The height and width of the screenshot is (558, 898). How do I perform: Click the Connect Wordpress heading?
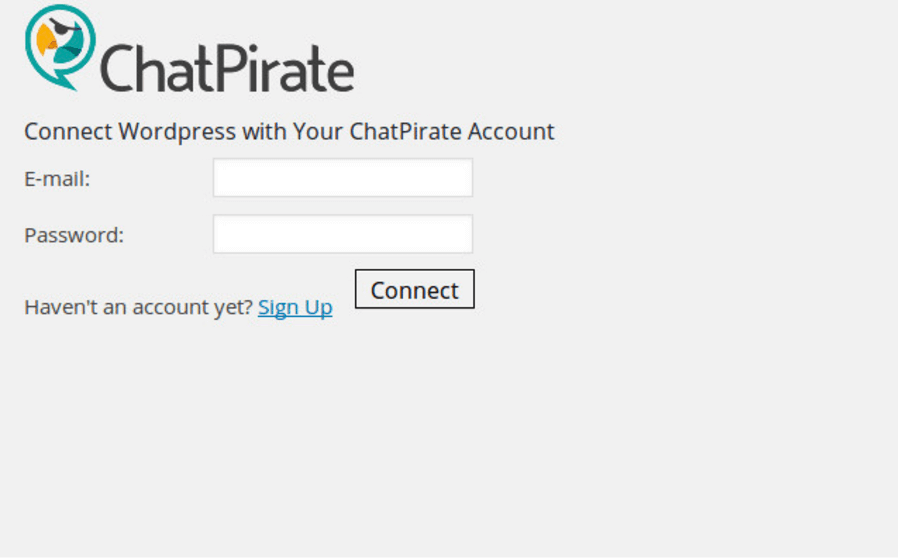289,131
